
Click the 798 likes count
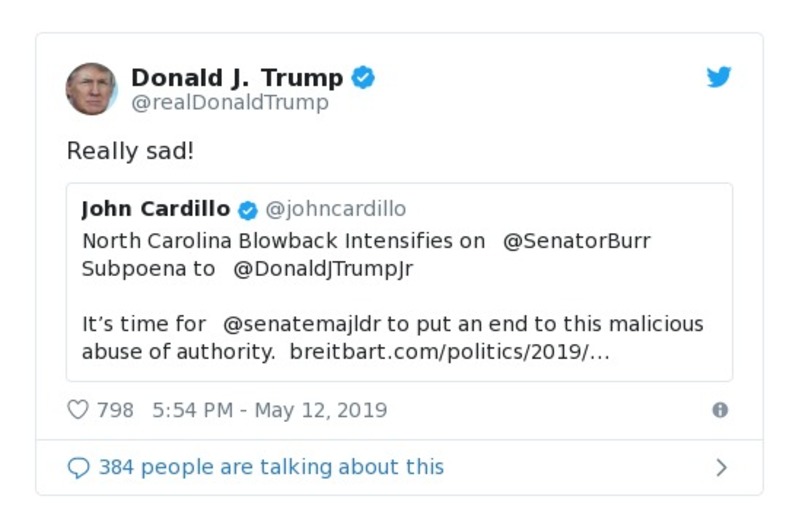(115, 410)
